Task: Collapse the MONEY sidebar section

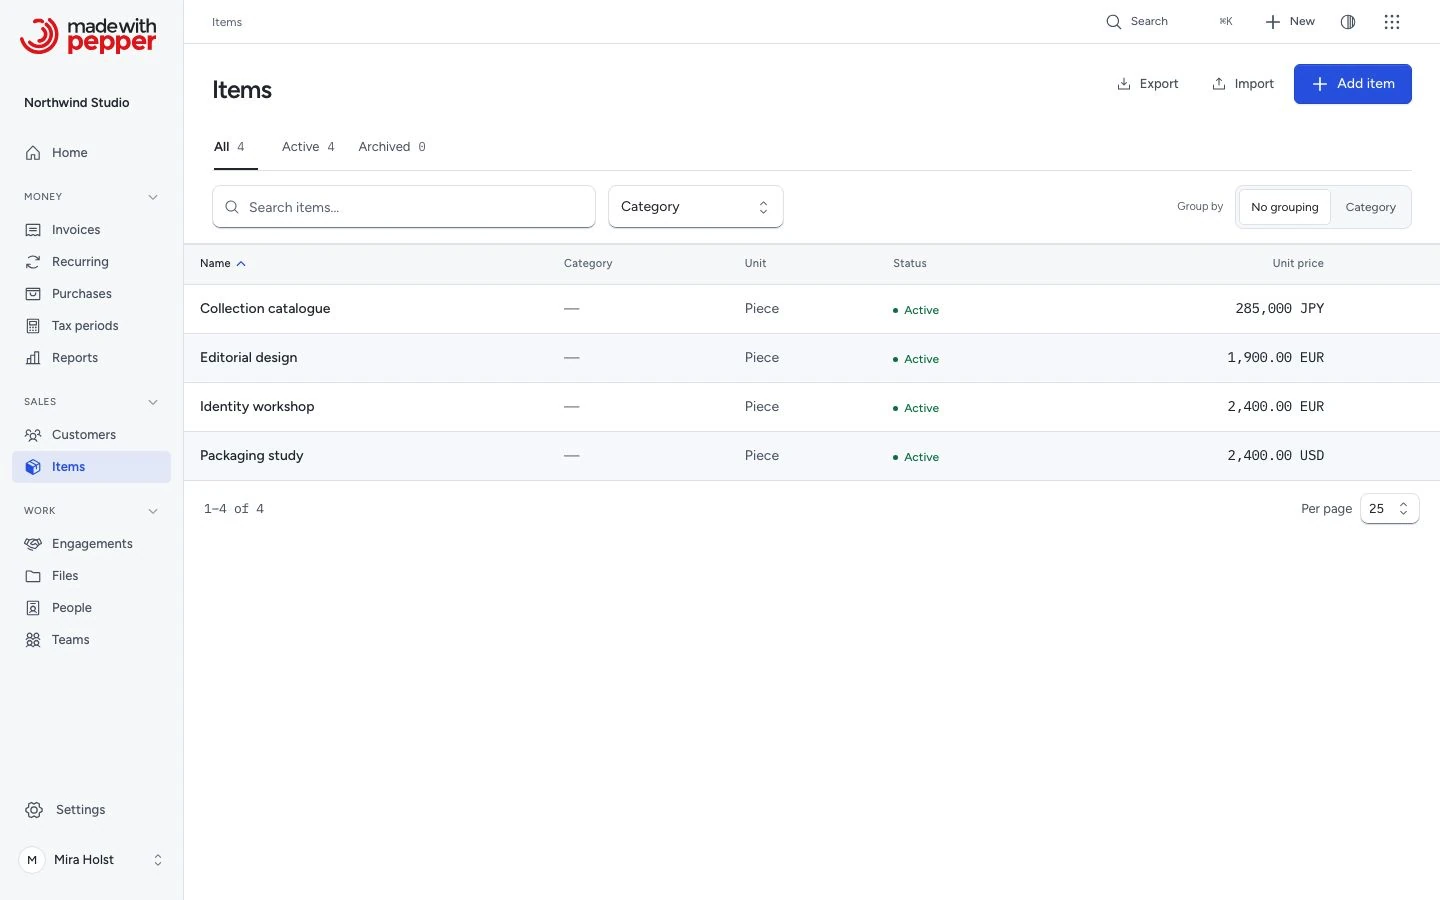Action: click(x=153, y=197)
